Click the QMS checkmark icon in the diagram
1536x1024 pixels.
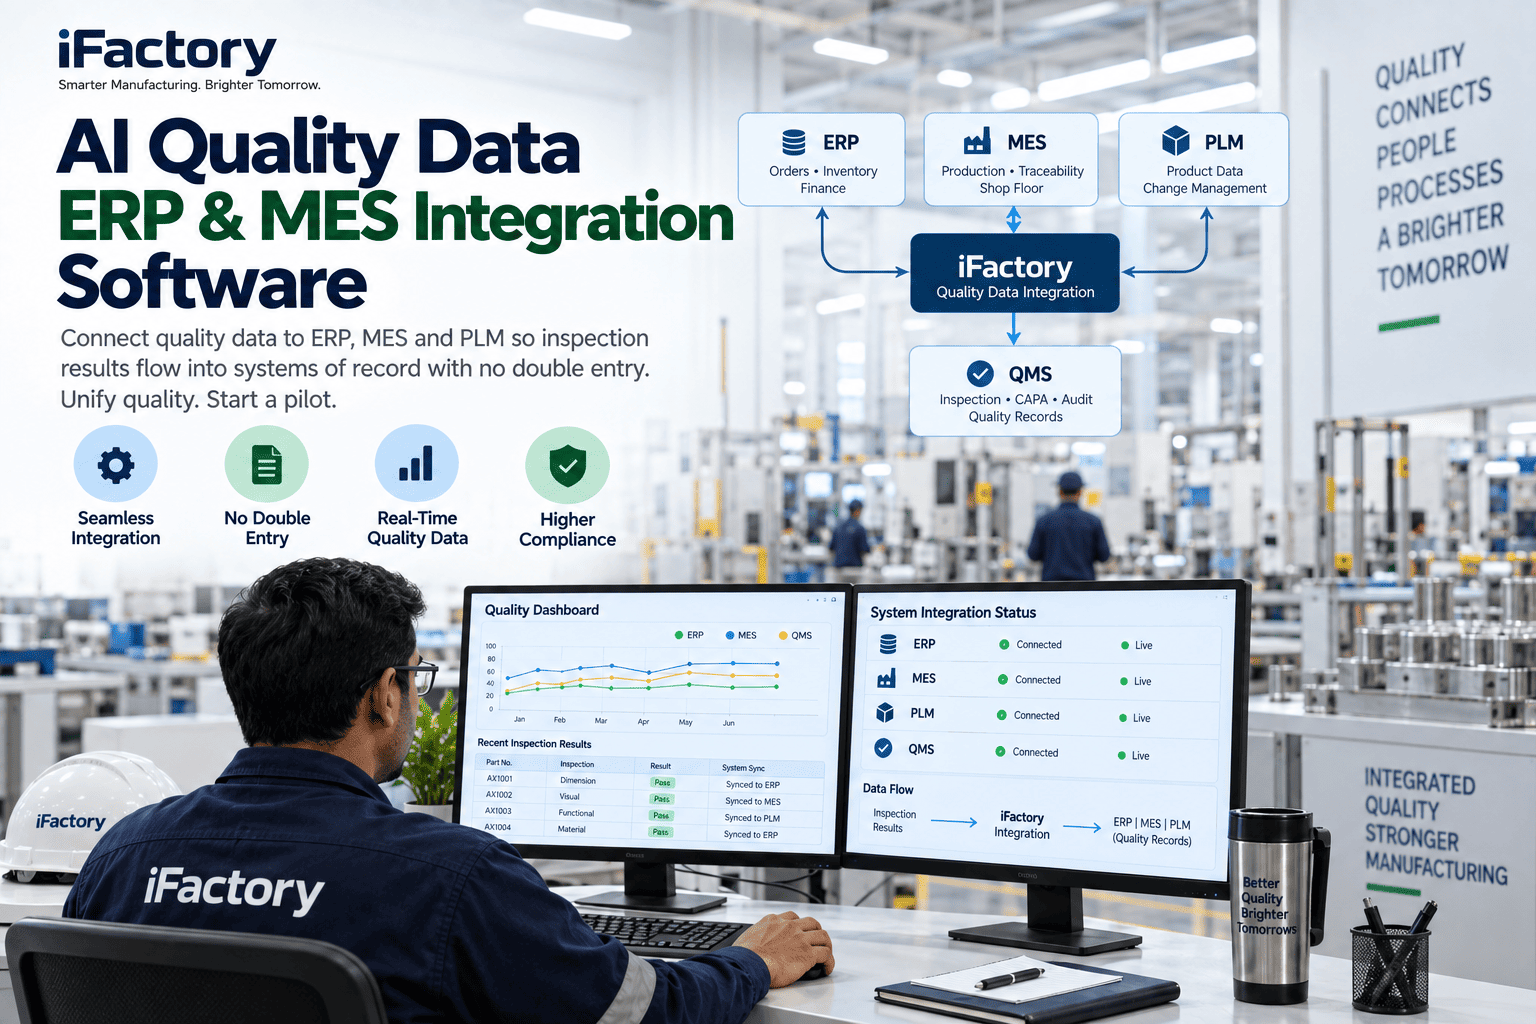tap(980, 374)
